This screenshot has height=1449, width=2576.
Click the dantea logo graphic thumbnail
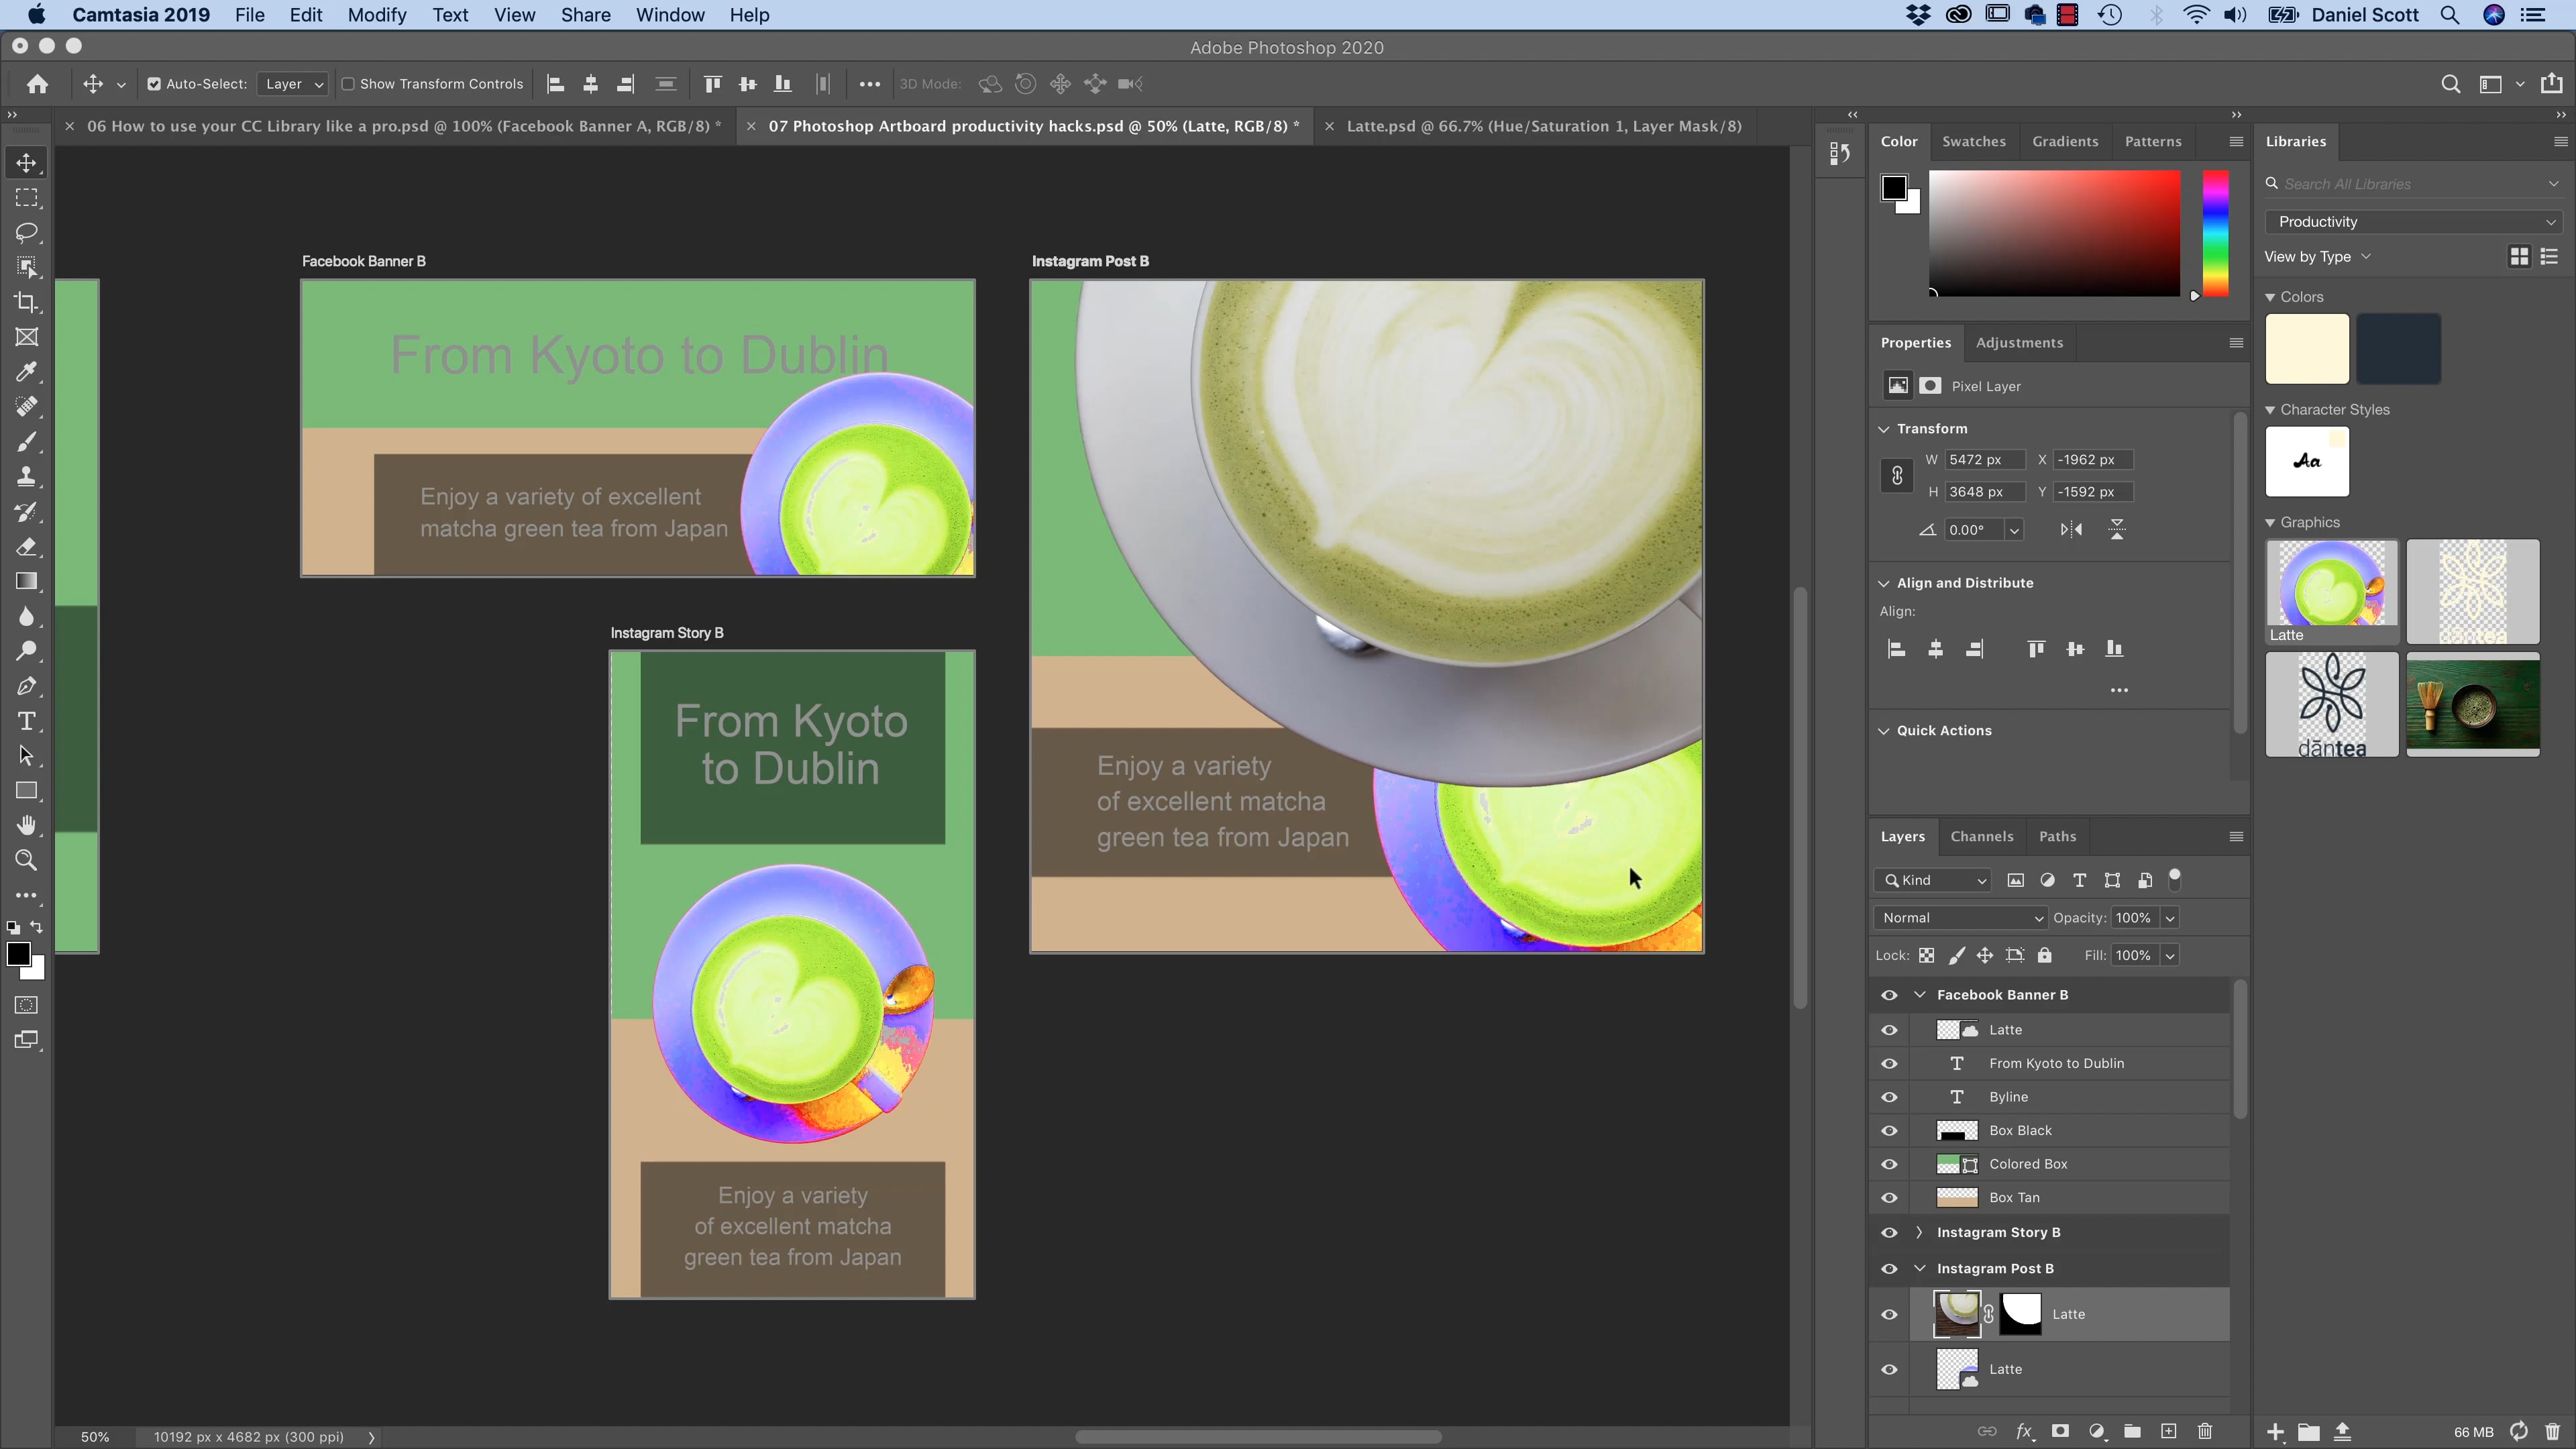[x=2331, y=705]
